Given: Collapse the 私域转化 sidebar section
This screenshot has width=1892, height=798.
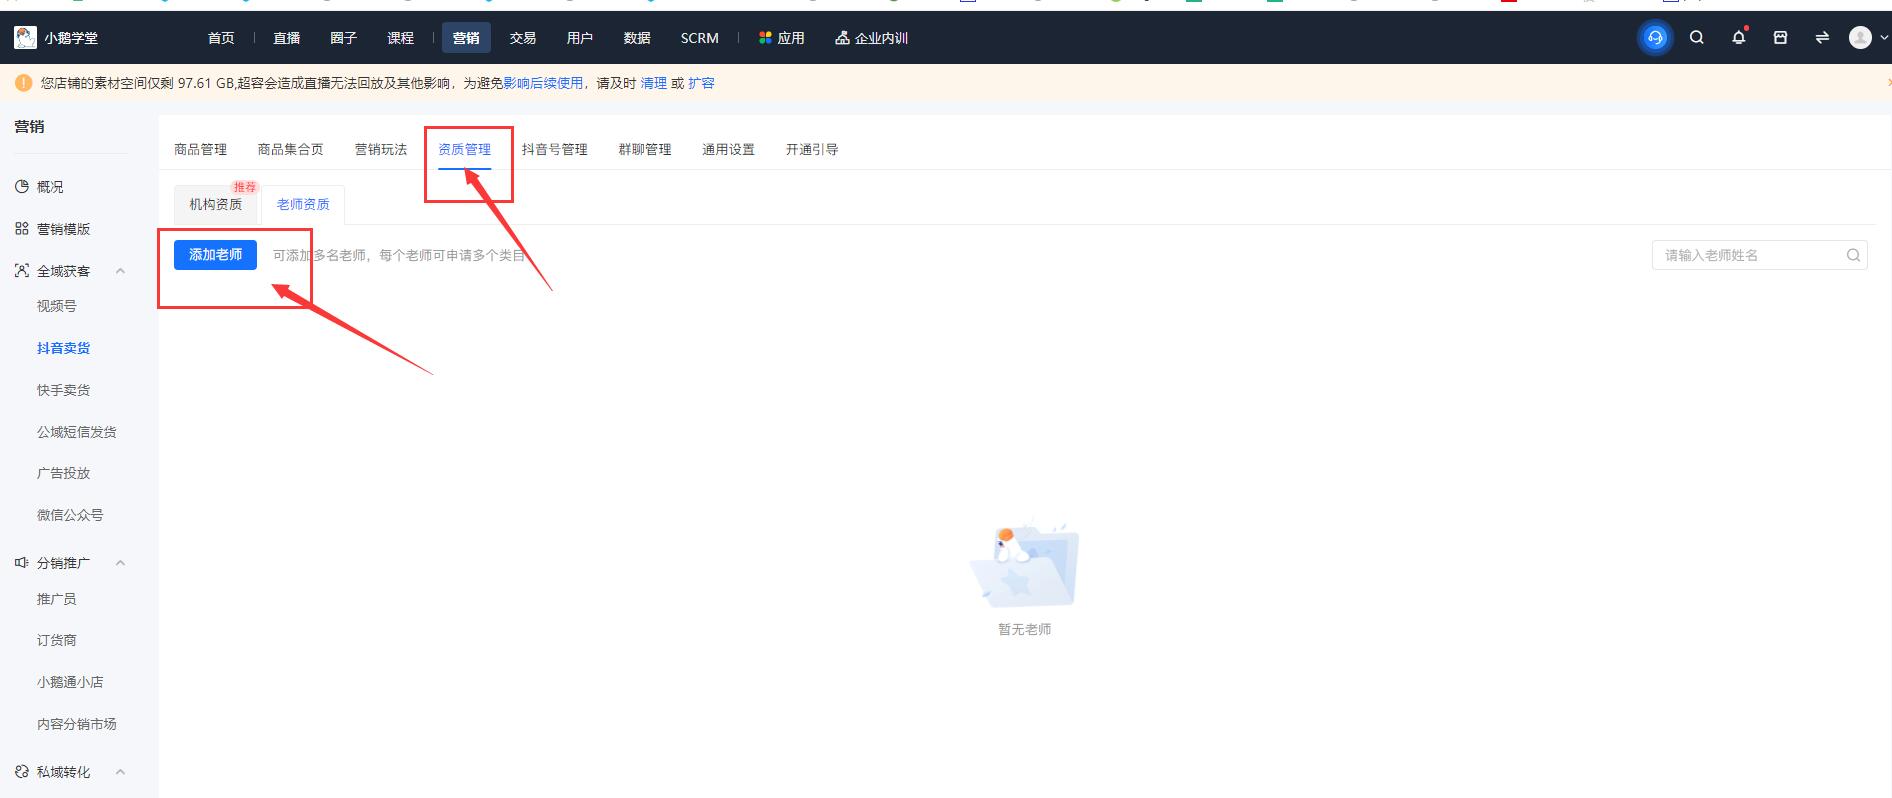Looking at the screenshot, I should (120, 772).
